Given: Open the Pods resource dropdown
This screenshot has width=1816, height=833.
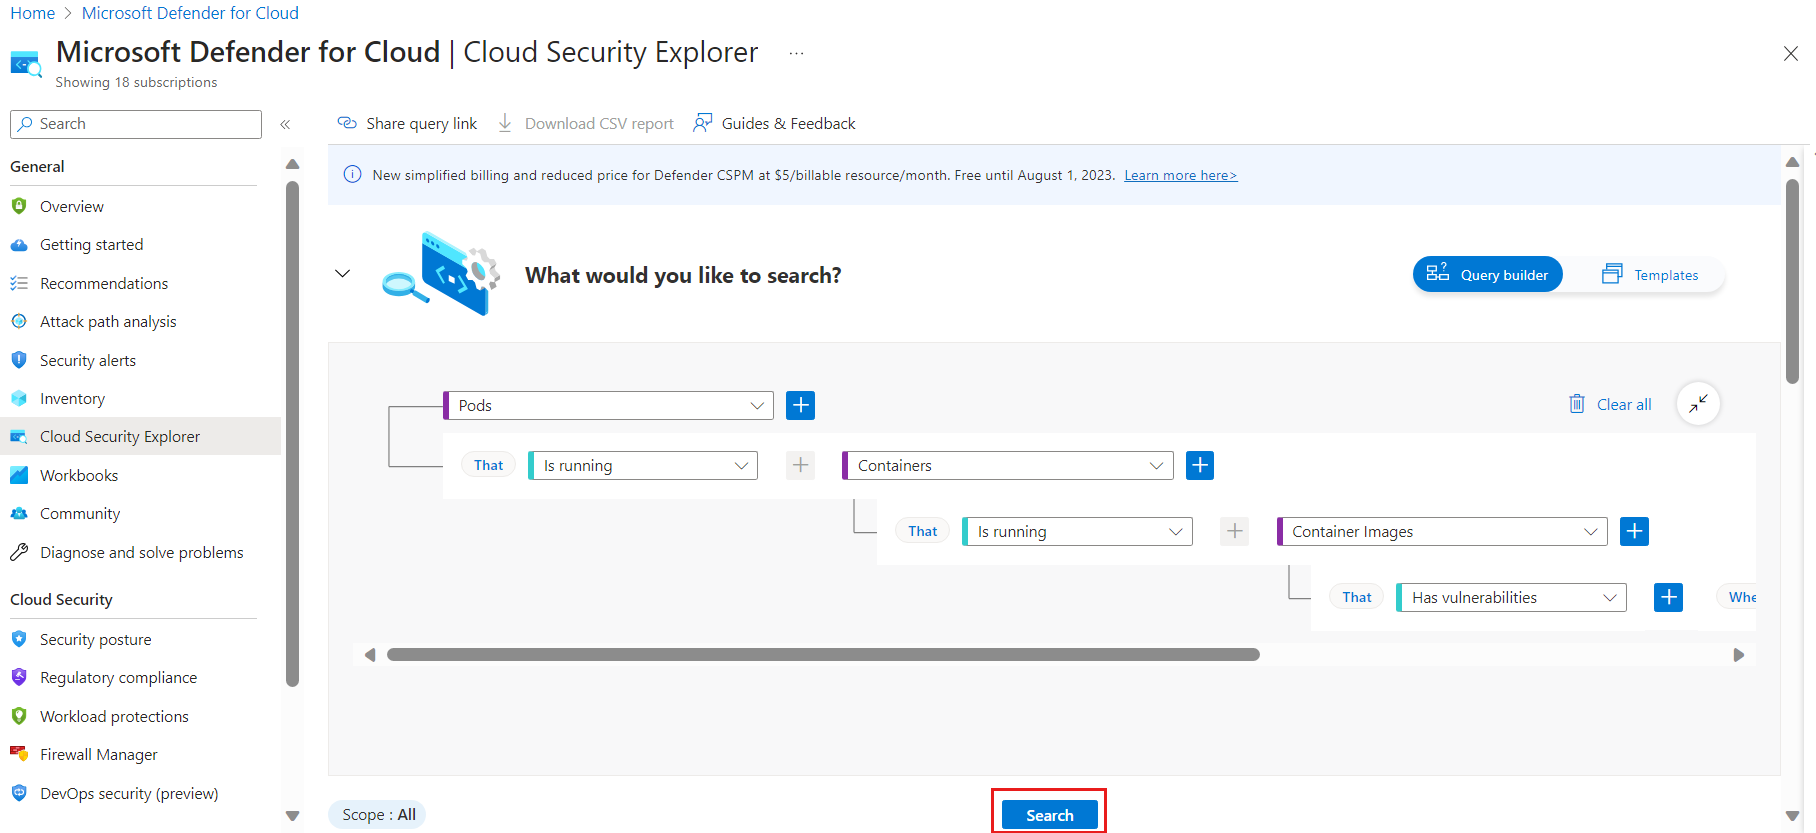Looking at the screenshot, I should 608,405.
